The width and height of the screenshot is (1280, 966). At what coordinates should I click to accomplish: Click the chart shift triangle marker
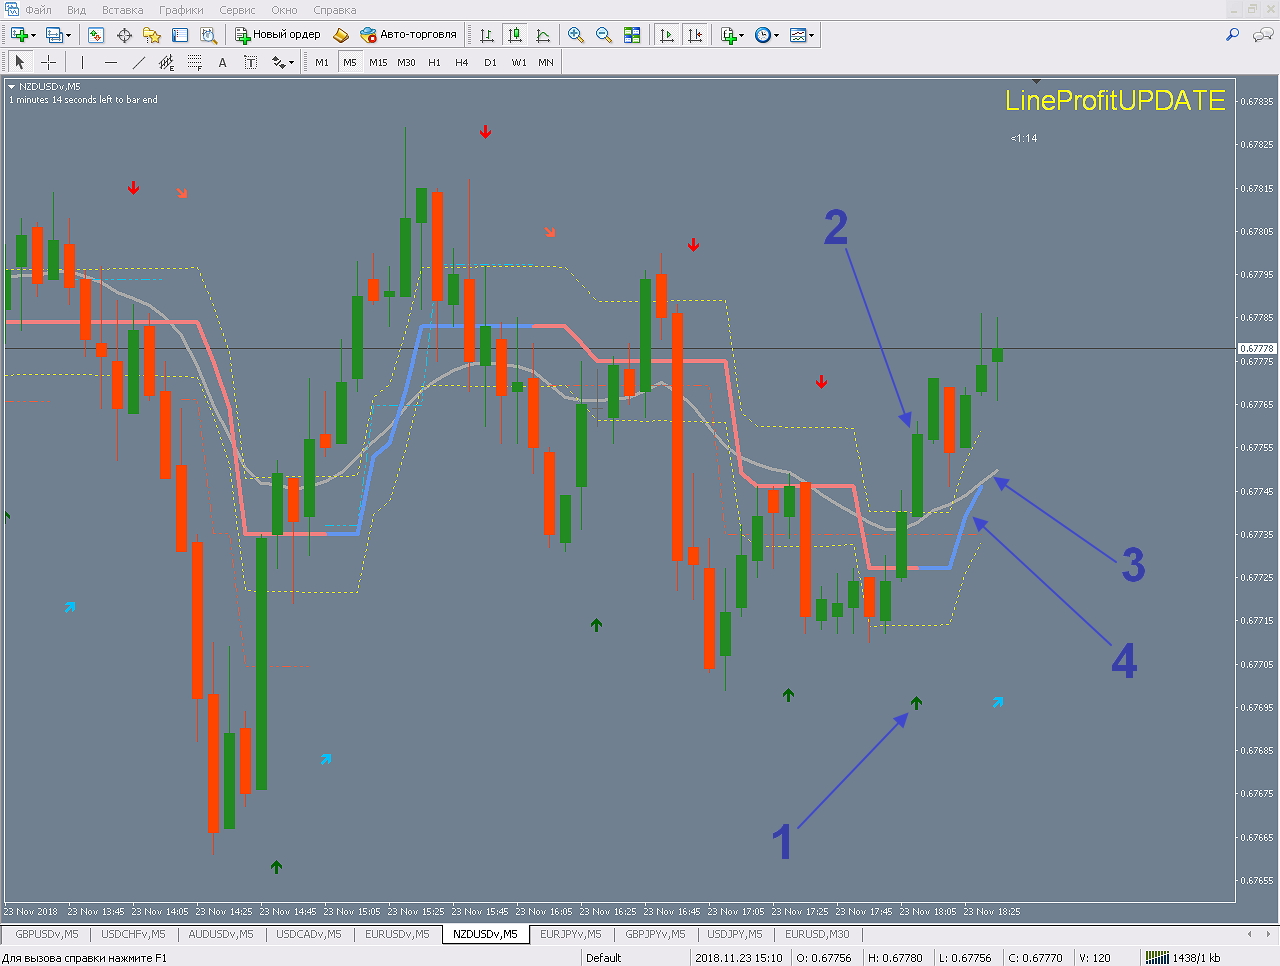(x=1036, y=81)
